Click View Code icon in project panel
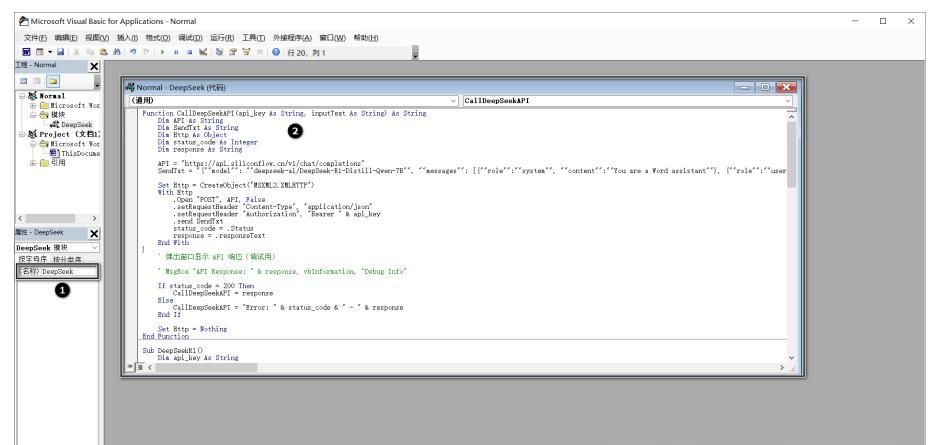 pyautogui.click(x=24, y=81)
